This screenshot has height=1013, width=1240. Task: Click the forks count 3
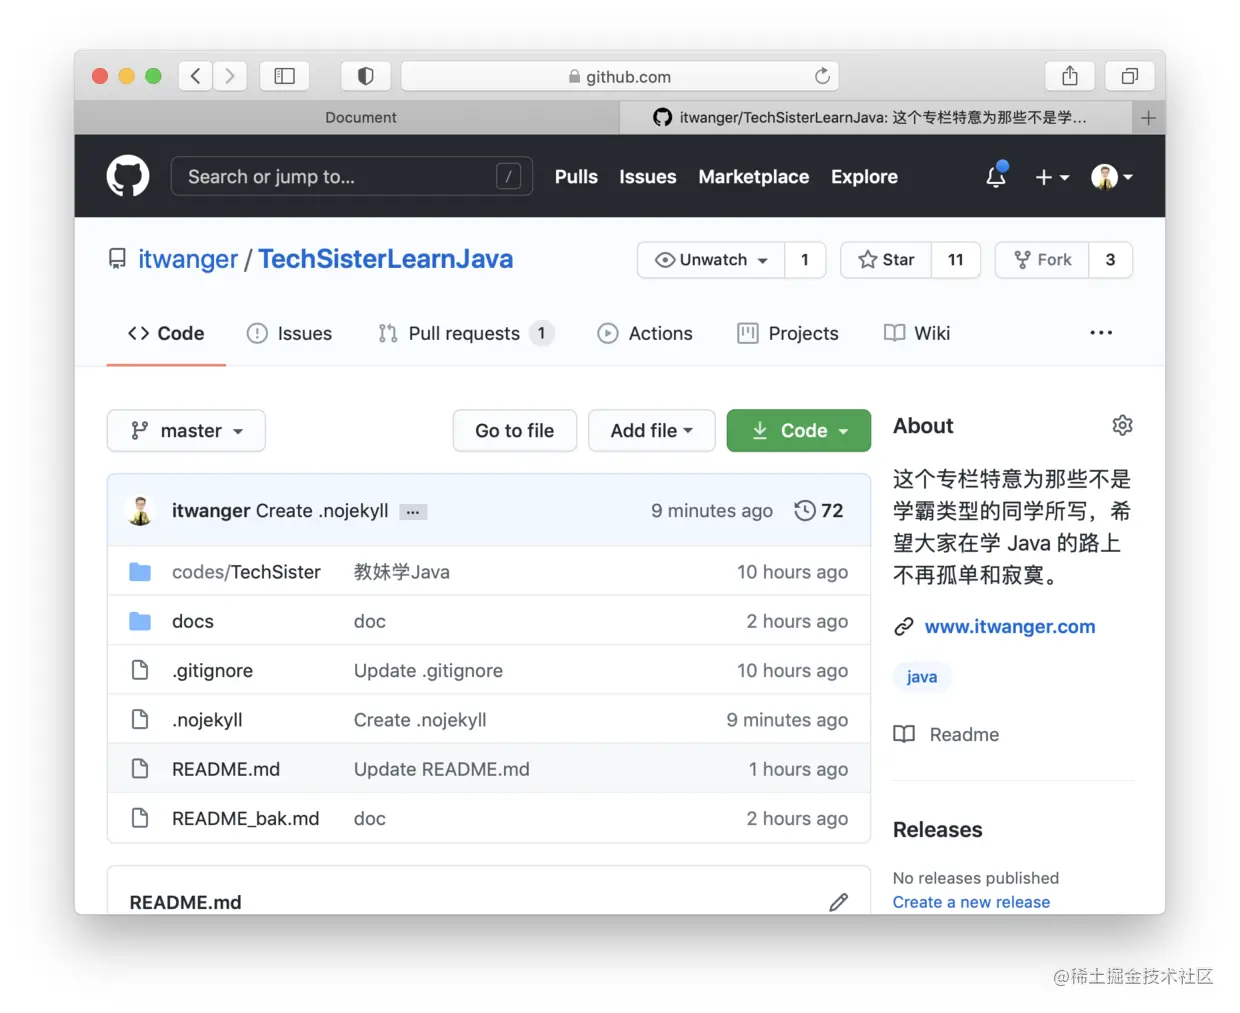point(1110,260)
